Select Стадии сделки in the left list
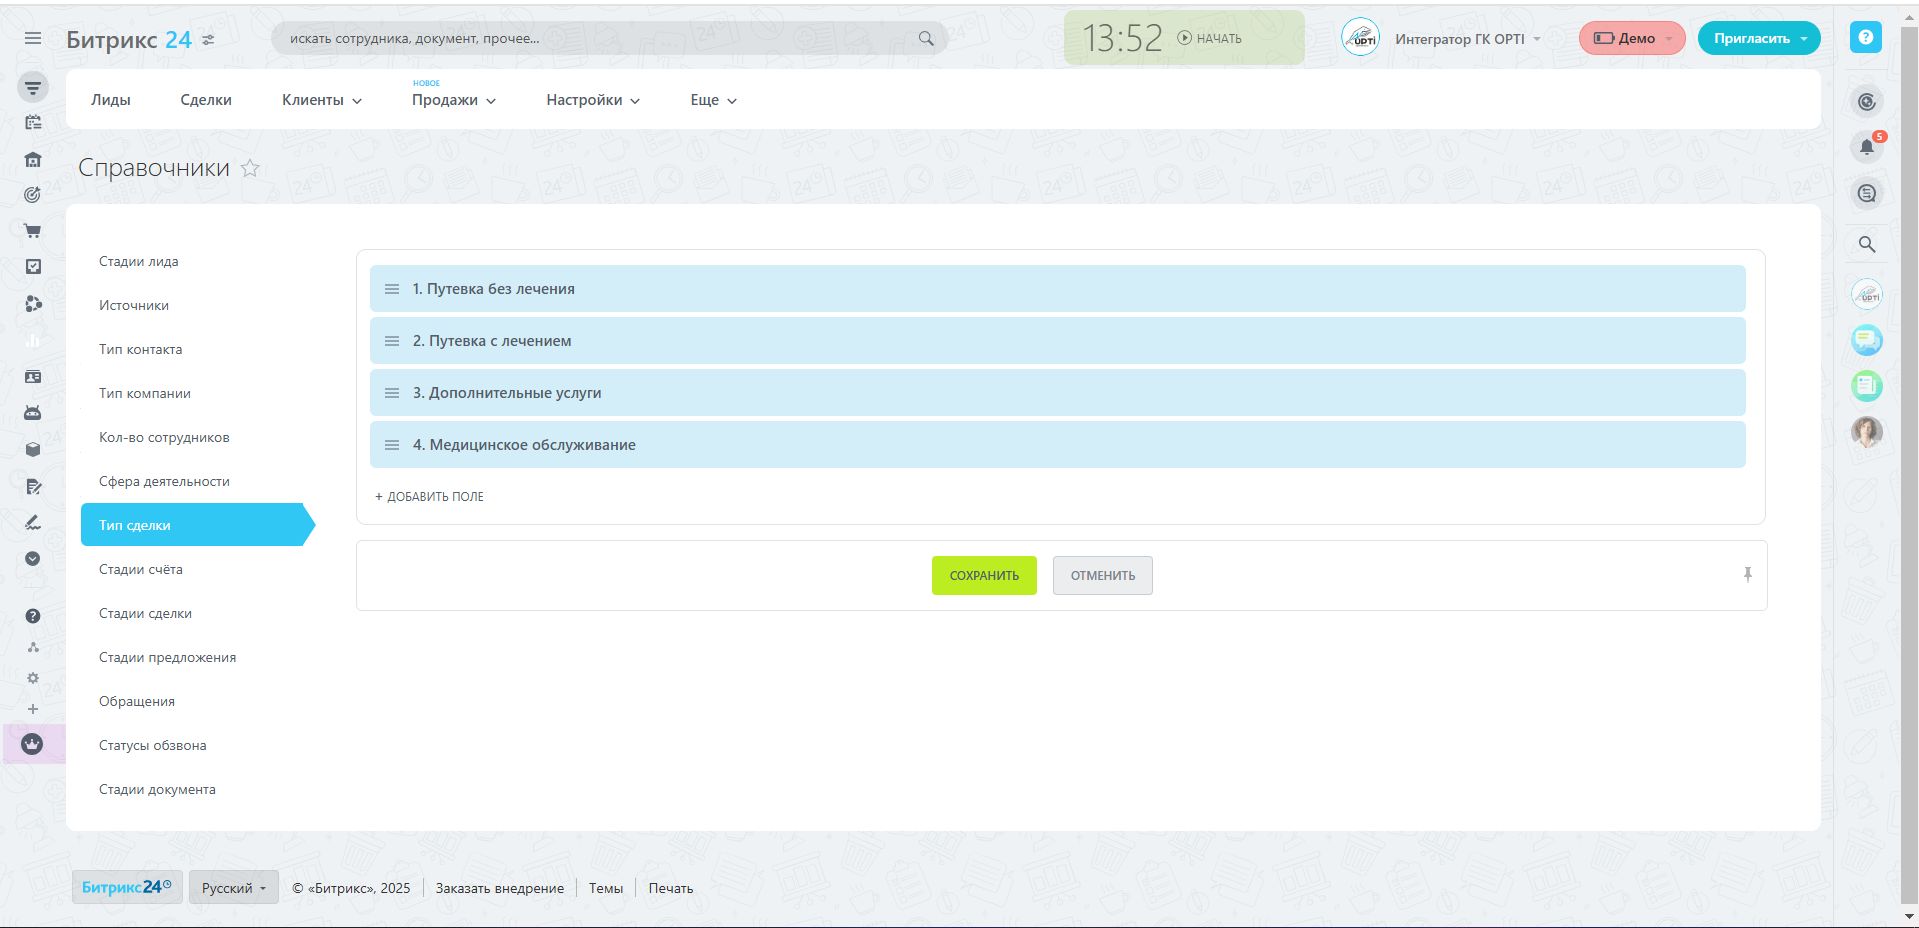Screen dimensions: 1919x928 click(x=145, y=613)
